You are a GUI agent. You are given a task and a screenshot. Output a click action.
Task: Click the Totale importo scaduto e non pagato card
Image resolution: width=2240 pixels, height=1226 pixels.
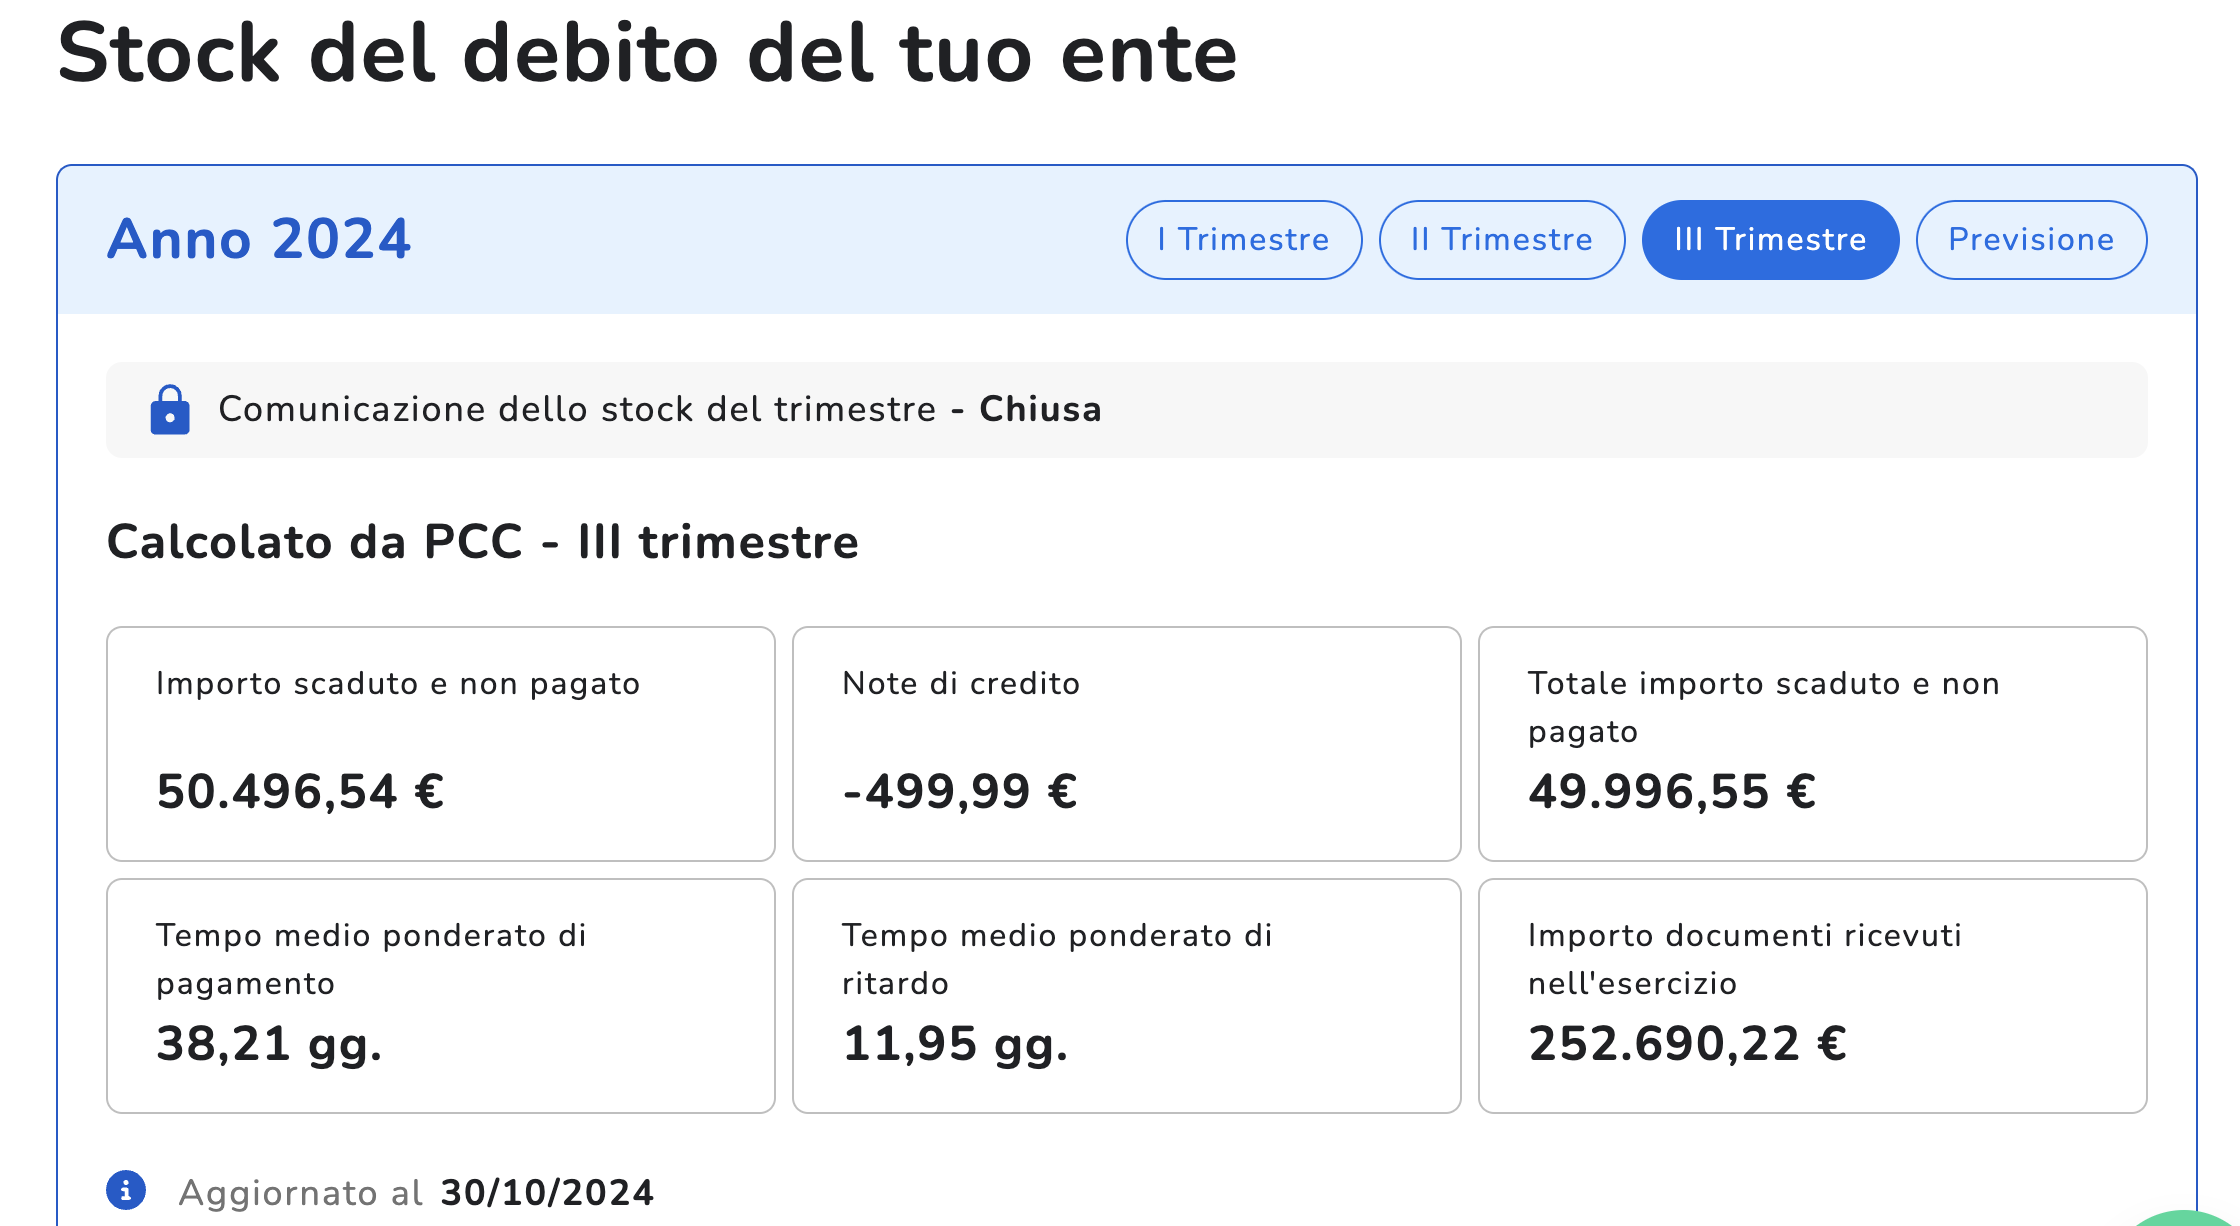point(1812,743)
